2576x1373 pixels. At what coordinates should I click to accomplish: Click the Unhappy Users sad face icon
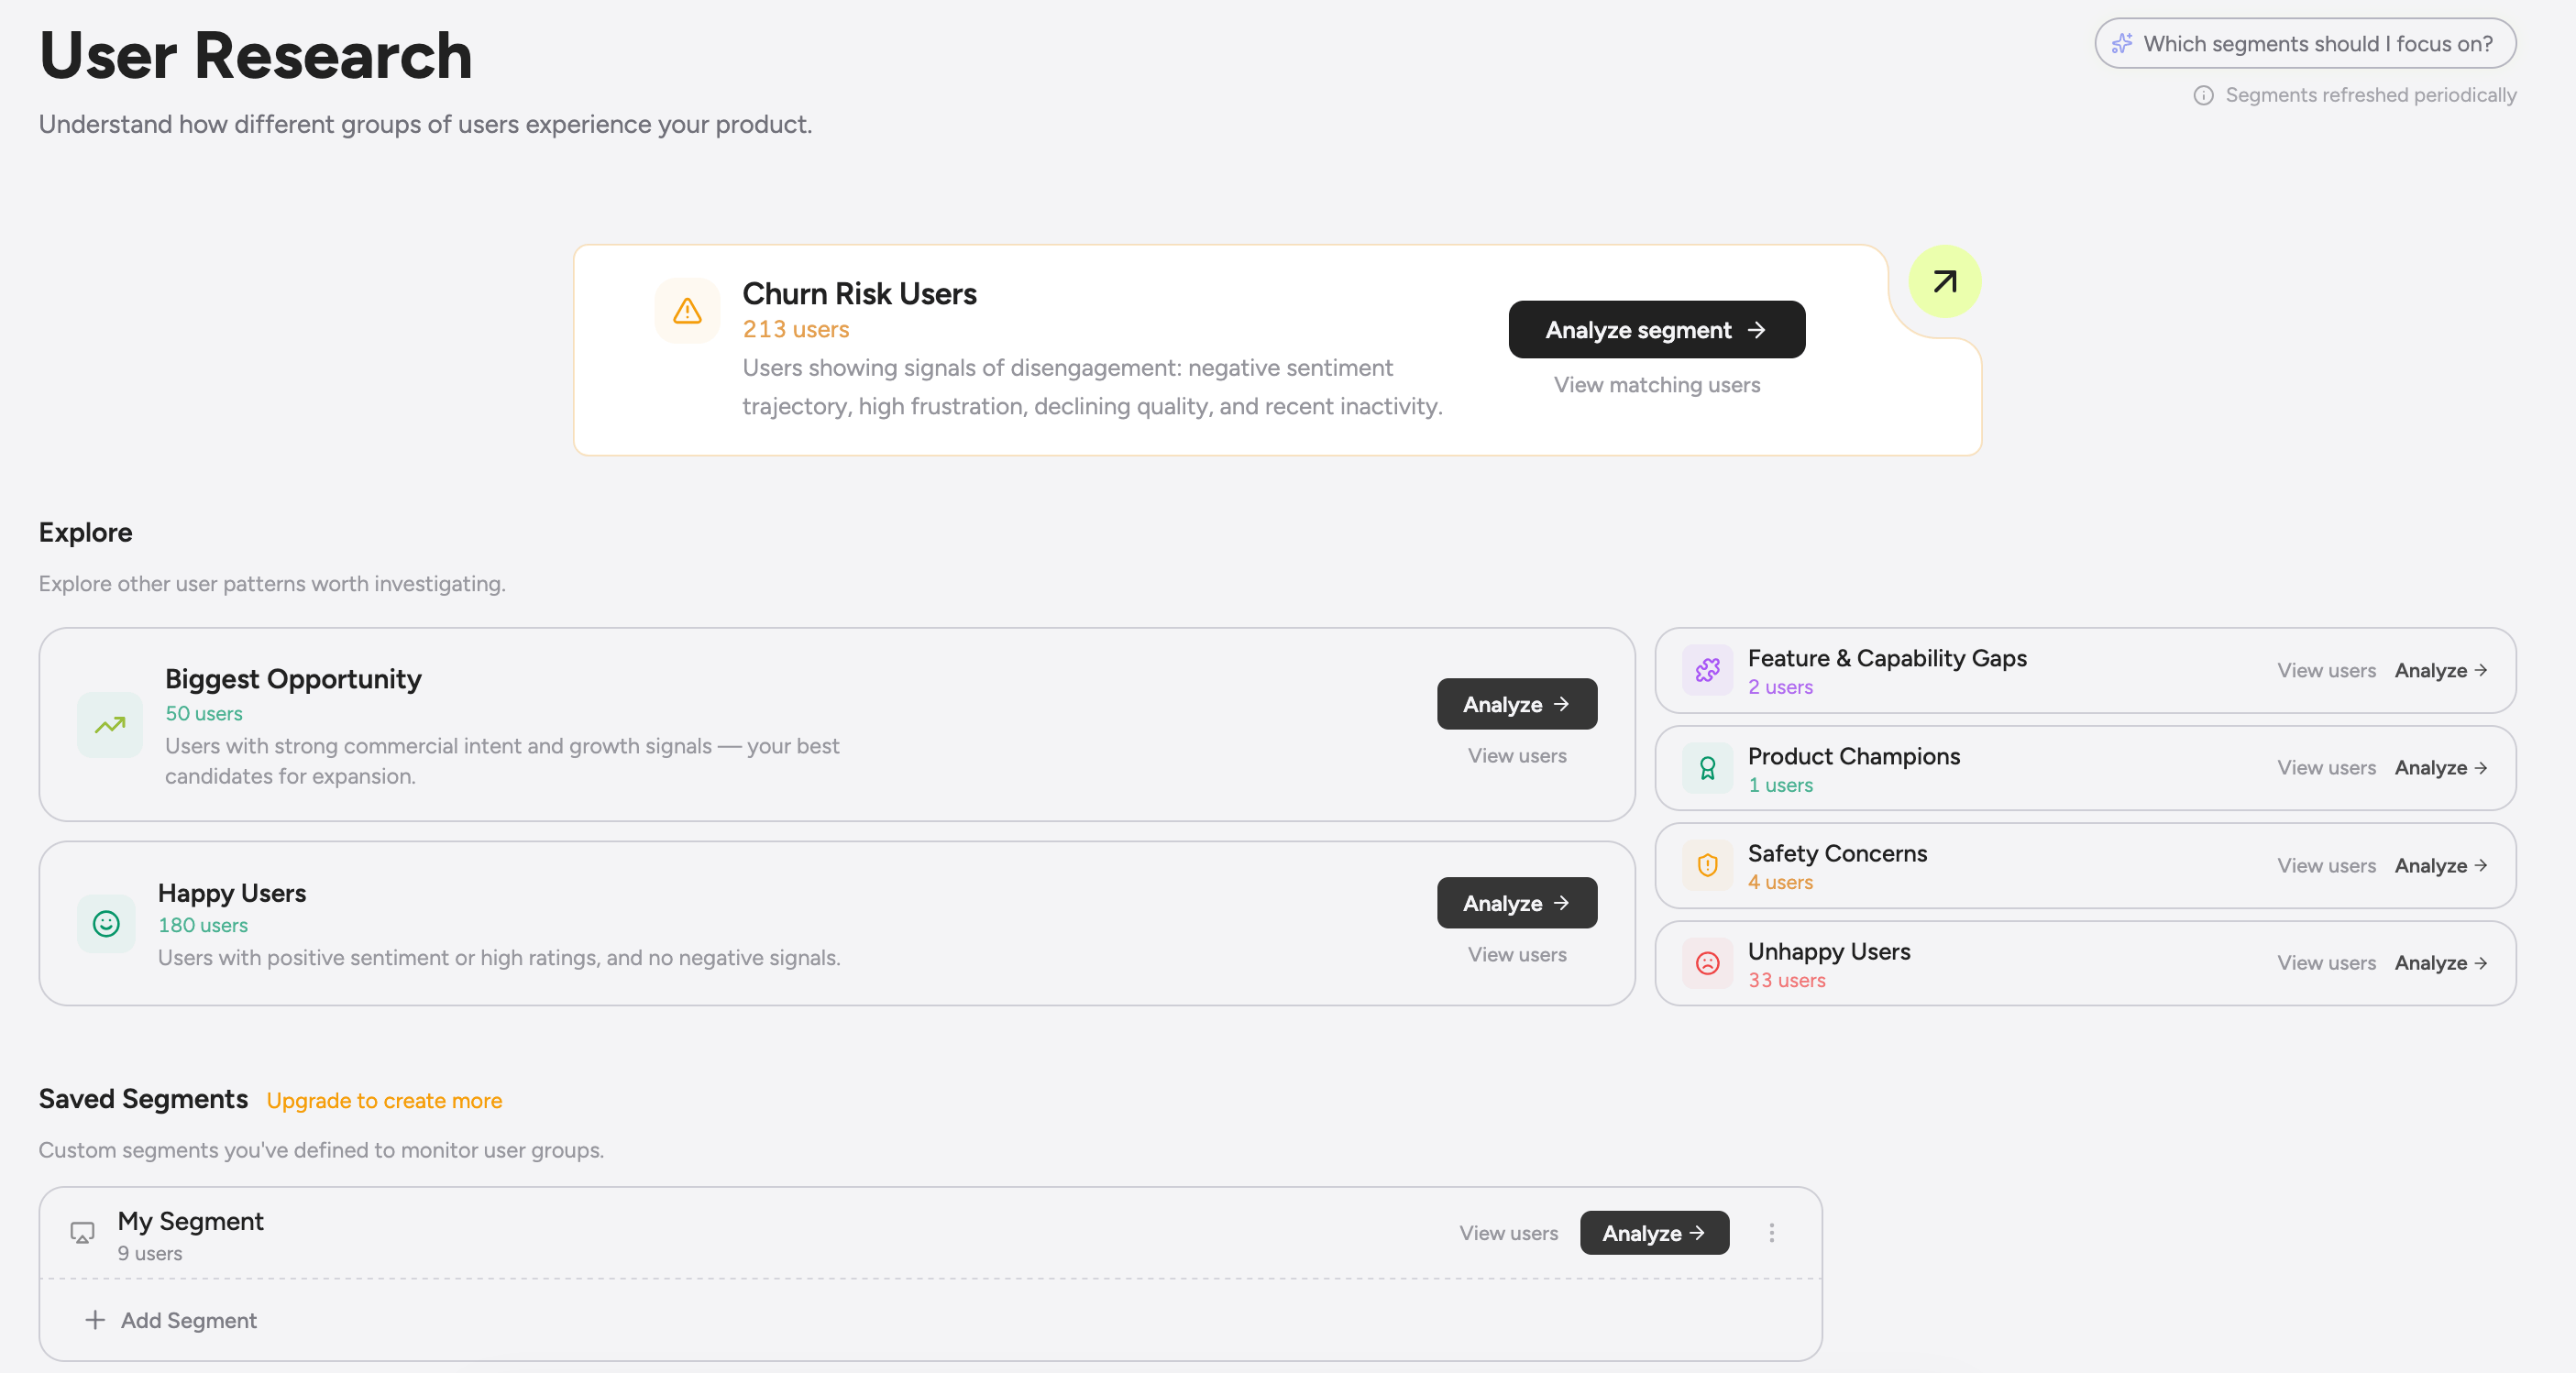tap(1707, 963)
